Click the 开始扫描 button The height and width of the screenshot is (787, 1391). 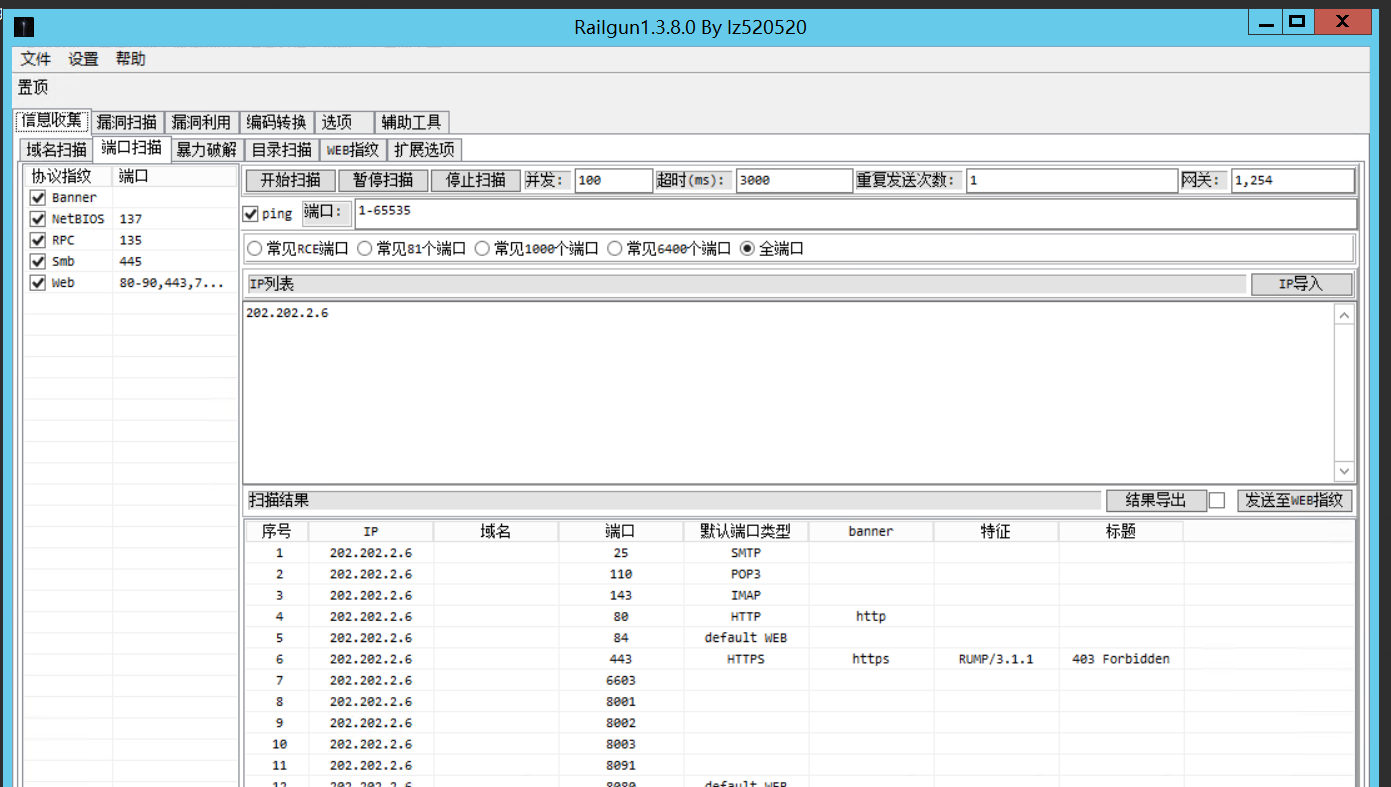290,181
